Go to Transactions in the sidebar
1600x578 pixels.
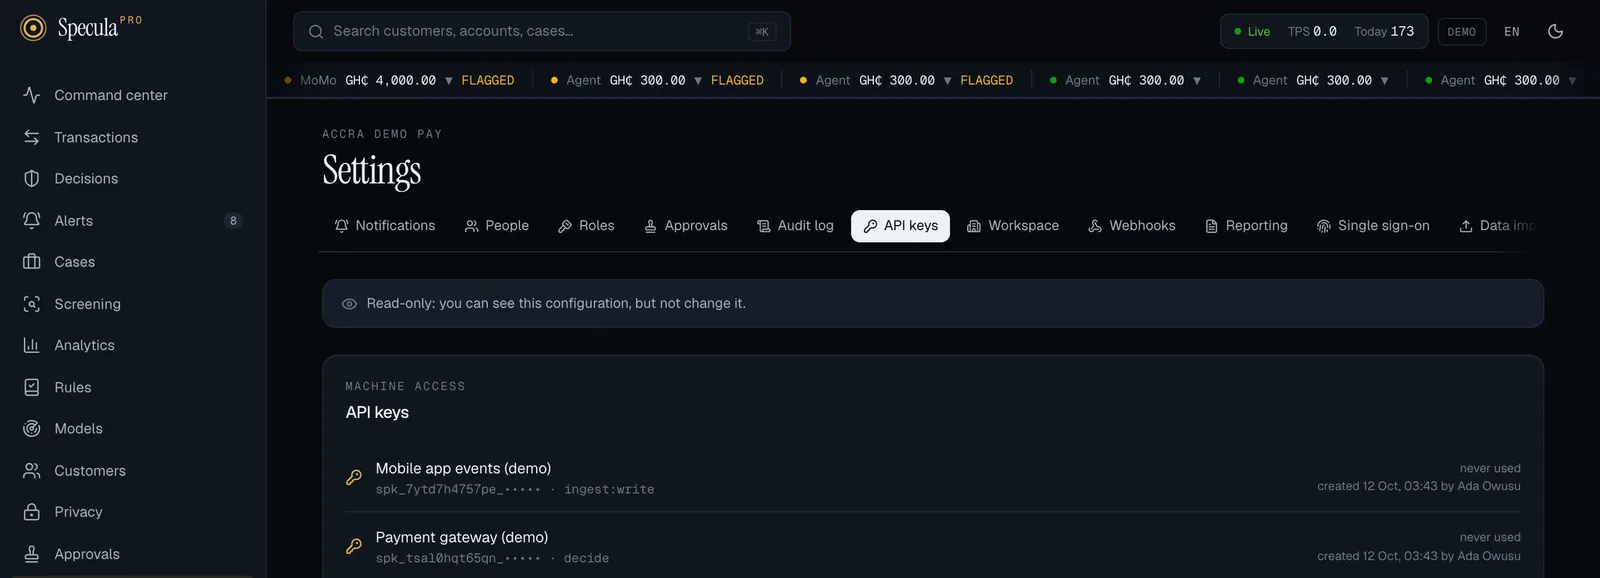pos(133,137)
